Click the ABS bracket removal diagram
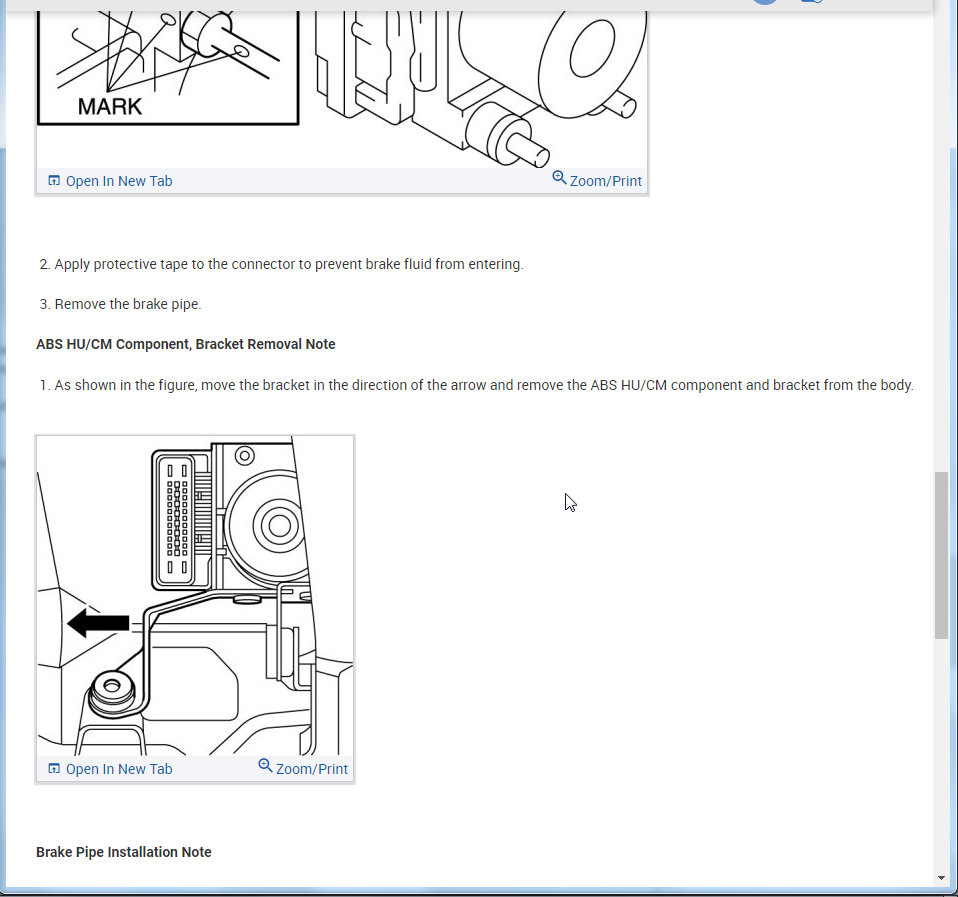The height and width of the screenshot is (897, 958). tap(195, 596)
